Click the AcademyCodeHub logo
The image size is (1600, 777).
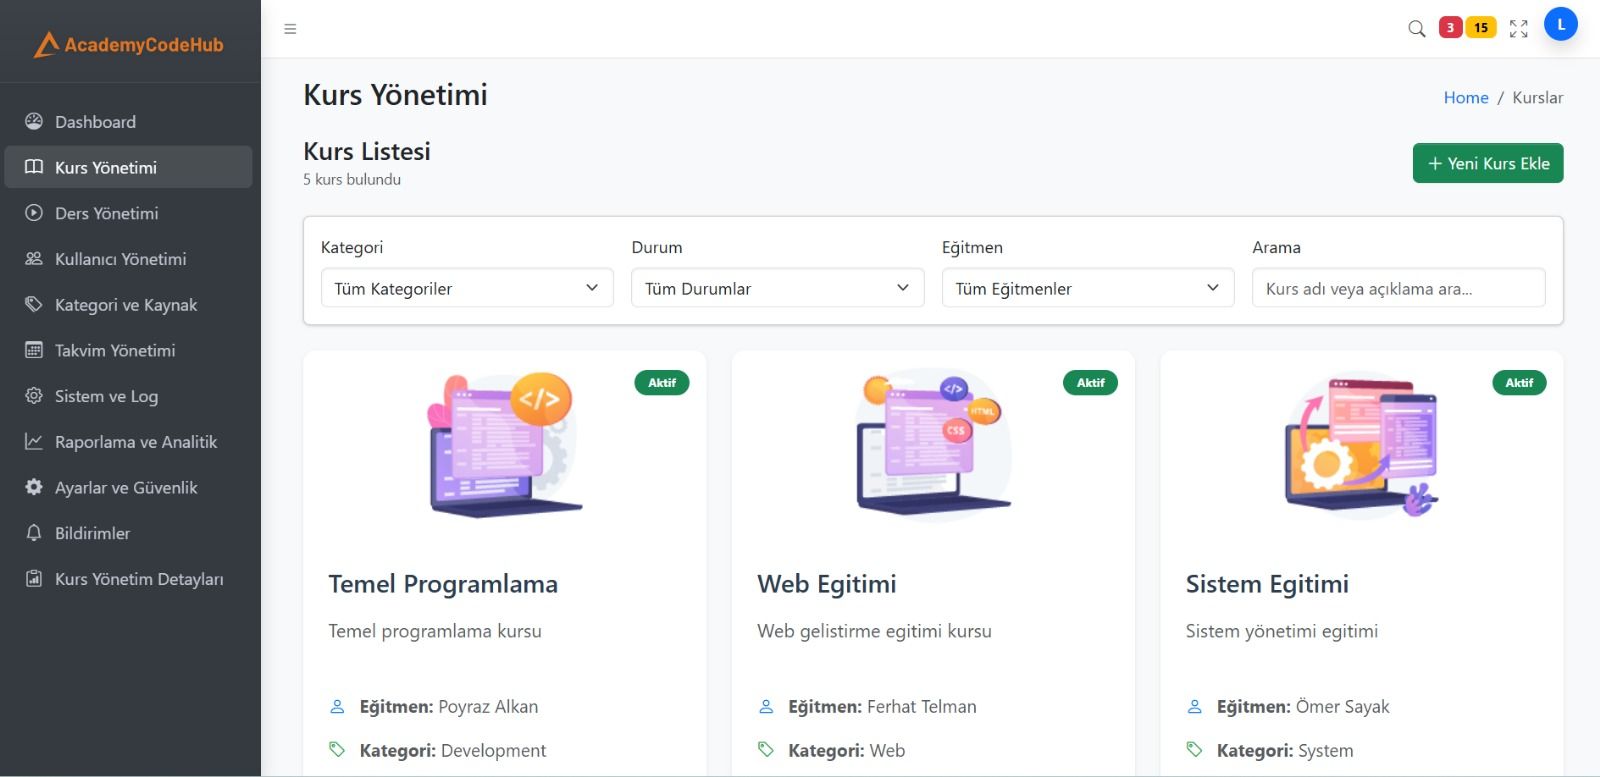(129, 44)
